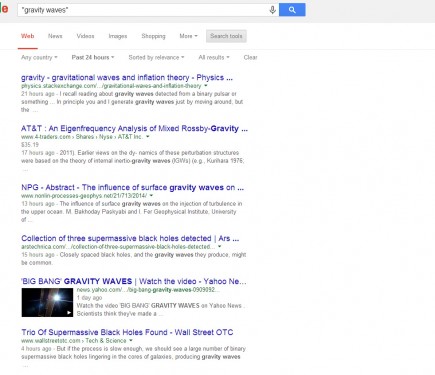435x375 pixels.
Task: Expand the More tab dropdown
Action: (188, 36)
